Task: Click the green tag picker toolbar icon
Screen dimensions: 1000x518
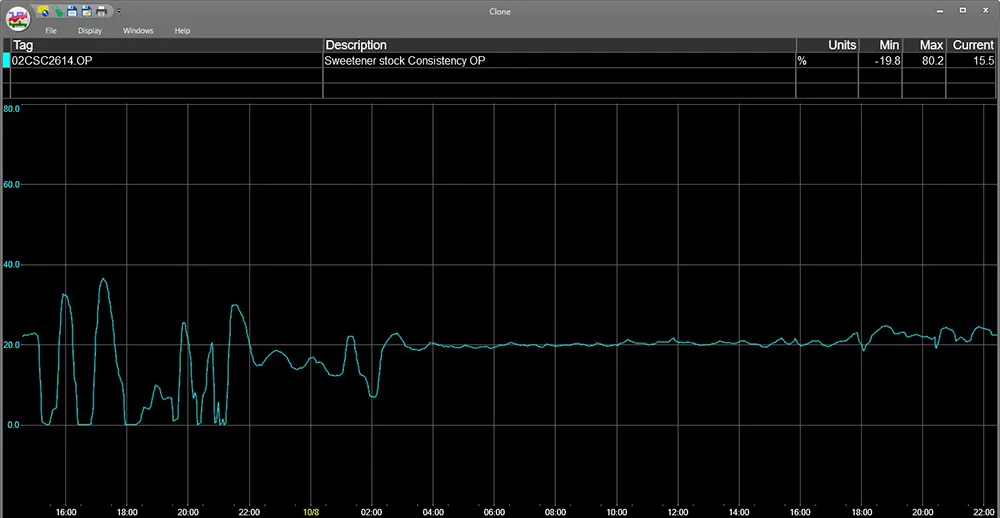Action: point(59,11)
